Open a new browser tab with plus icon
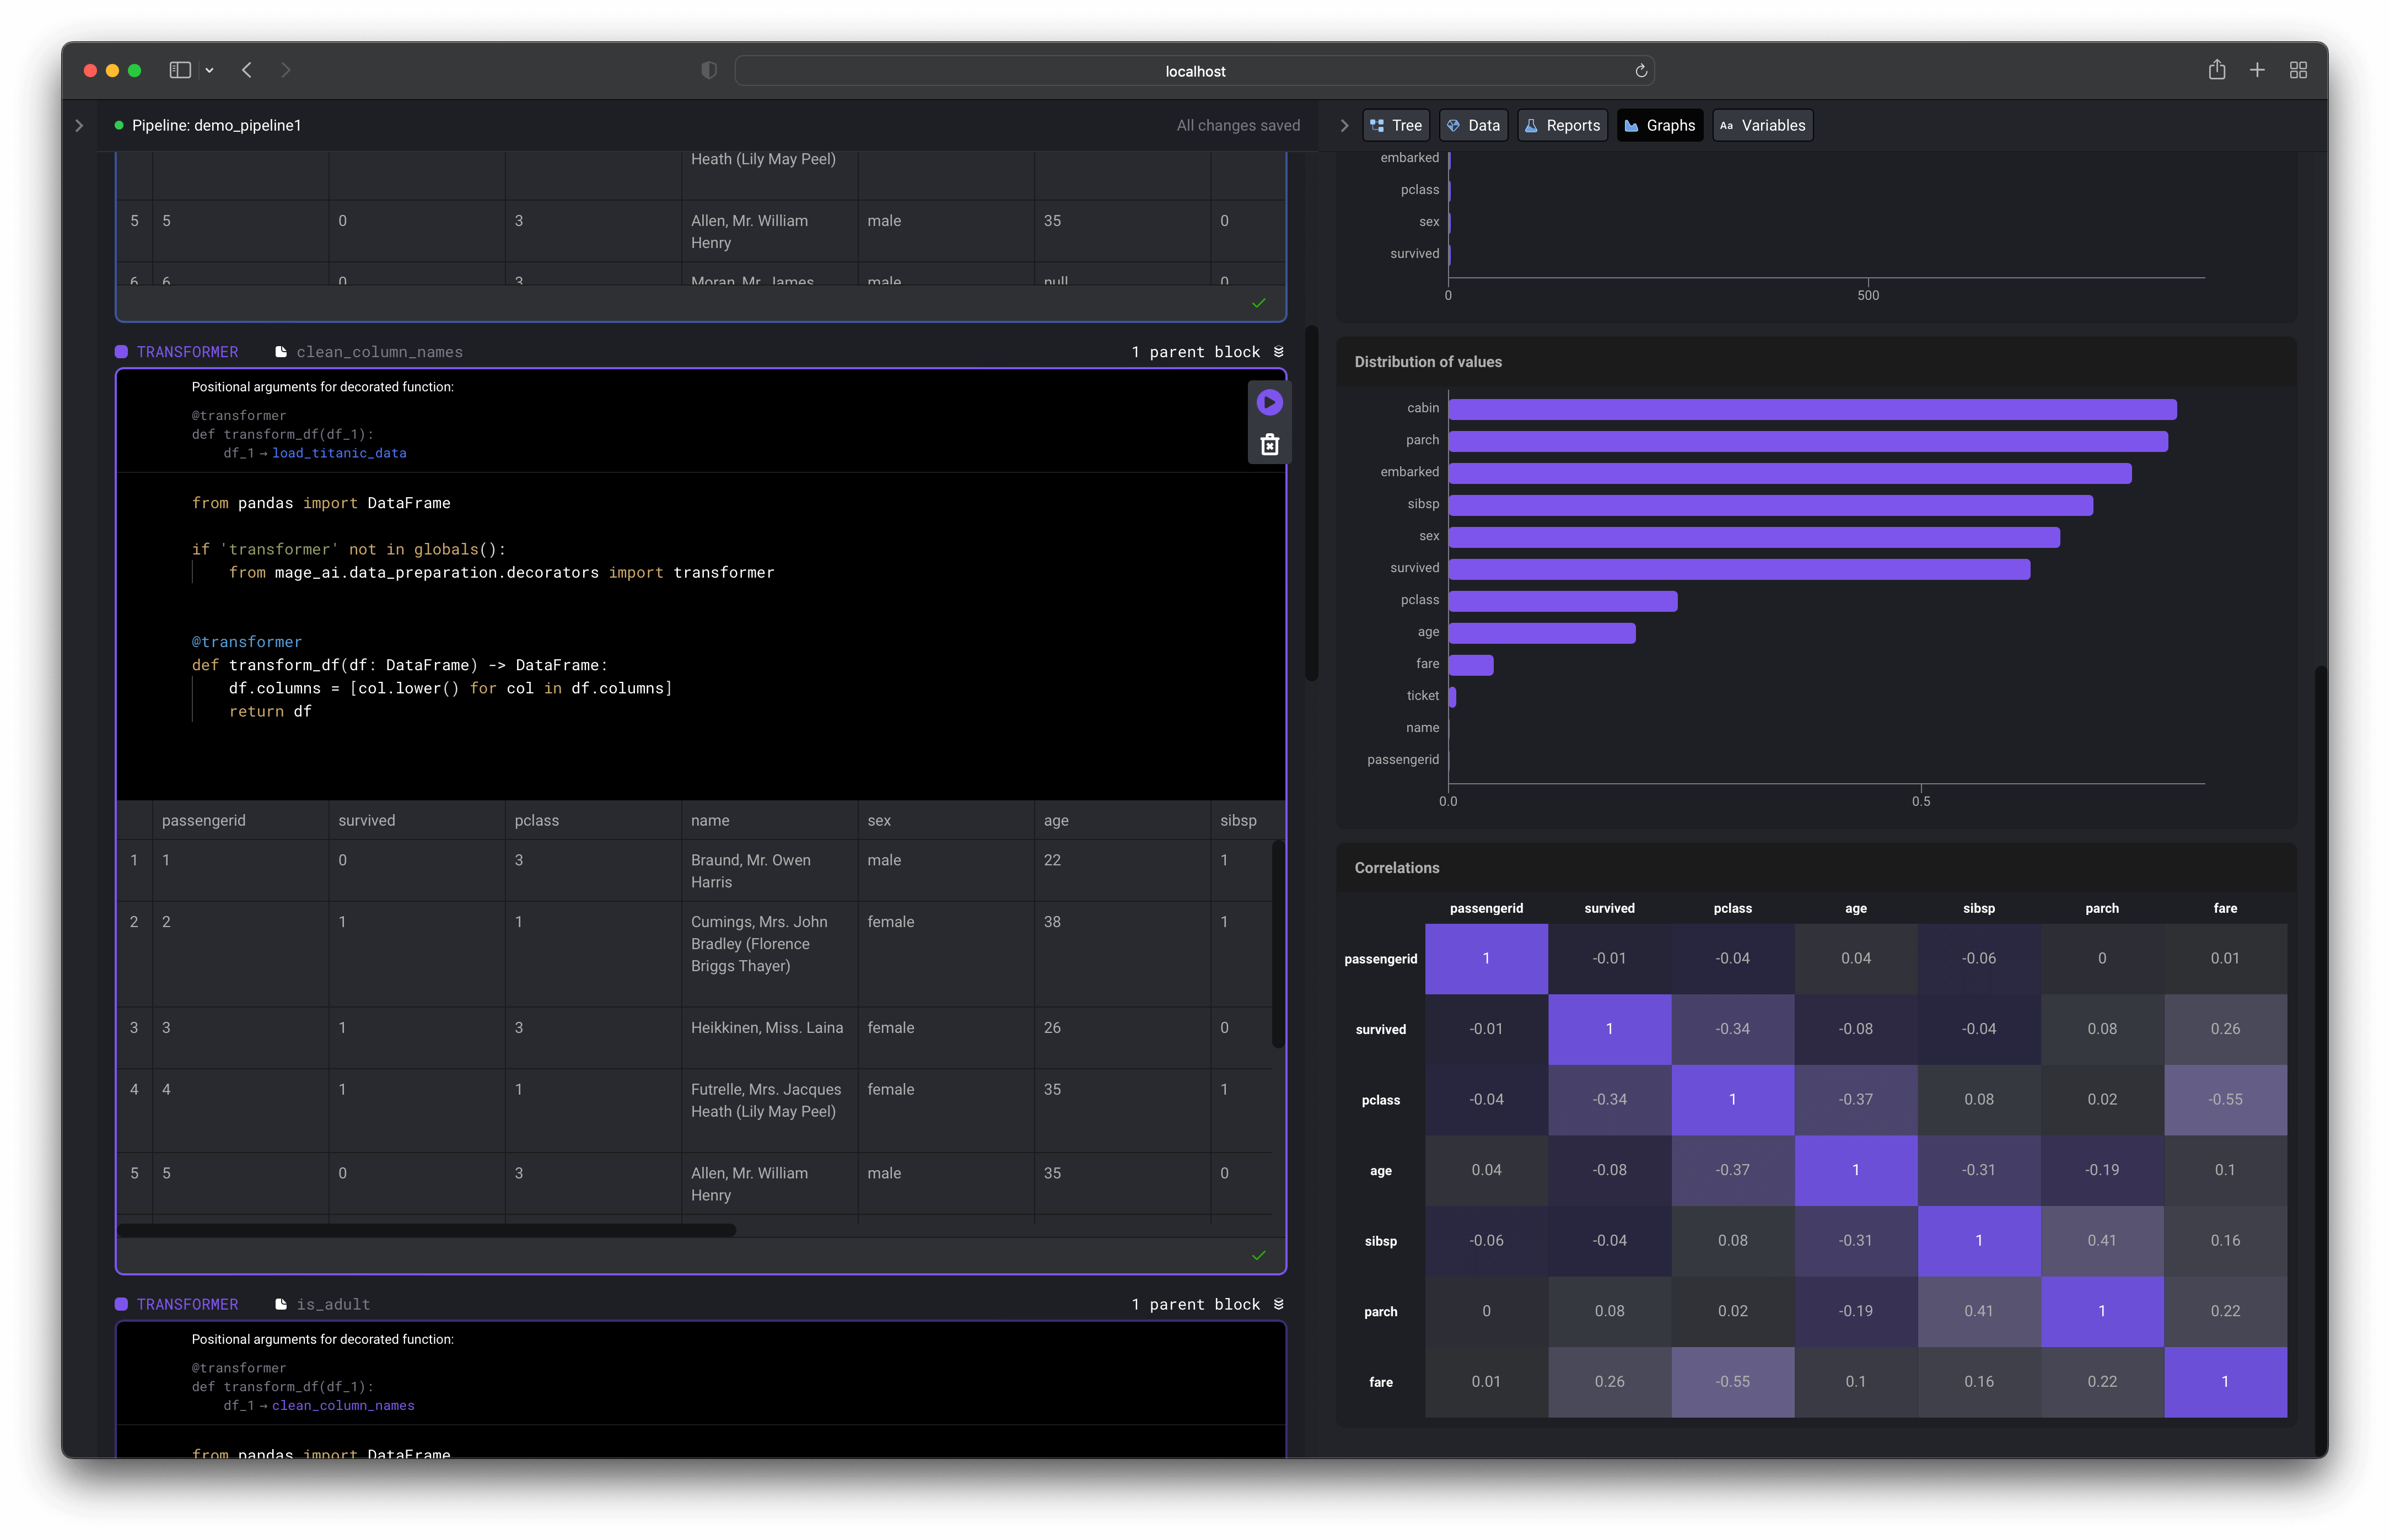The height and width of the screenshot is (1540, 2390). coord(2257,70)
